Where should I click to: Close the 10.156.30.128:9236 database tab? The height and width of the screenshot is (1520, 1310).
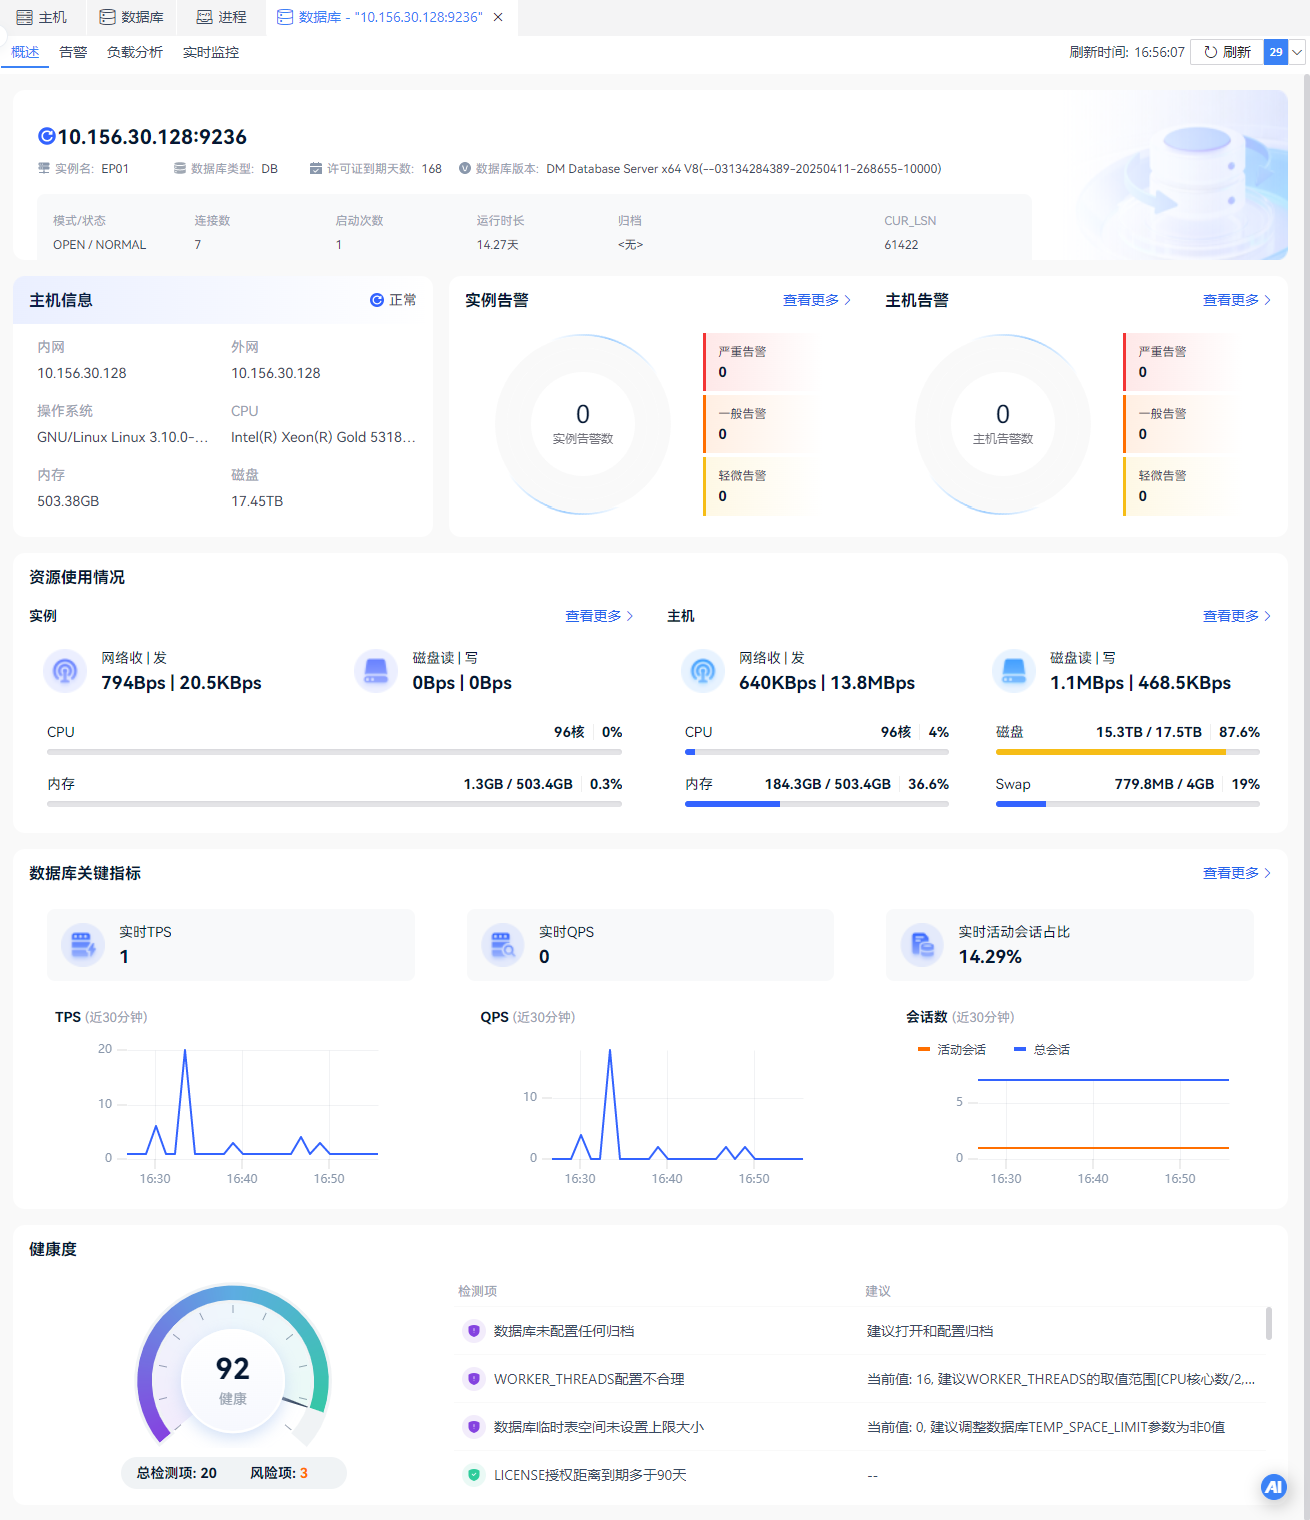click(498, 17)
